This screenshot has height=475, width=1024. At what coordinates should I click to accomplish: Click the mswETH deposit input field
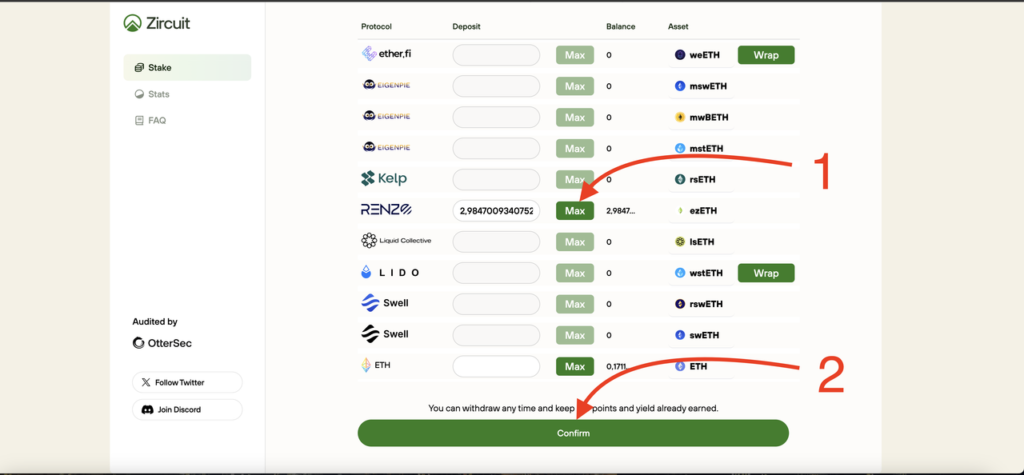(496, 86)
